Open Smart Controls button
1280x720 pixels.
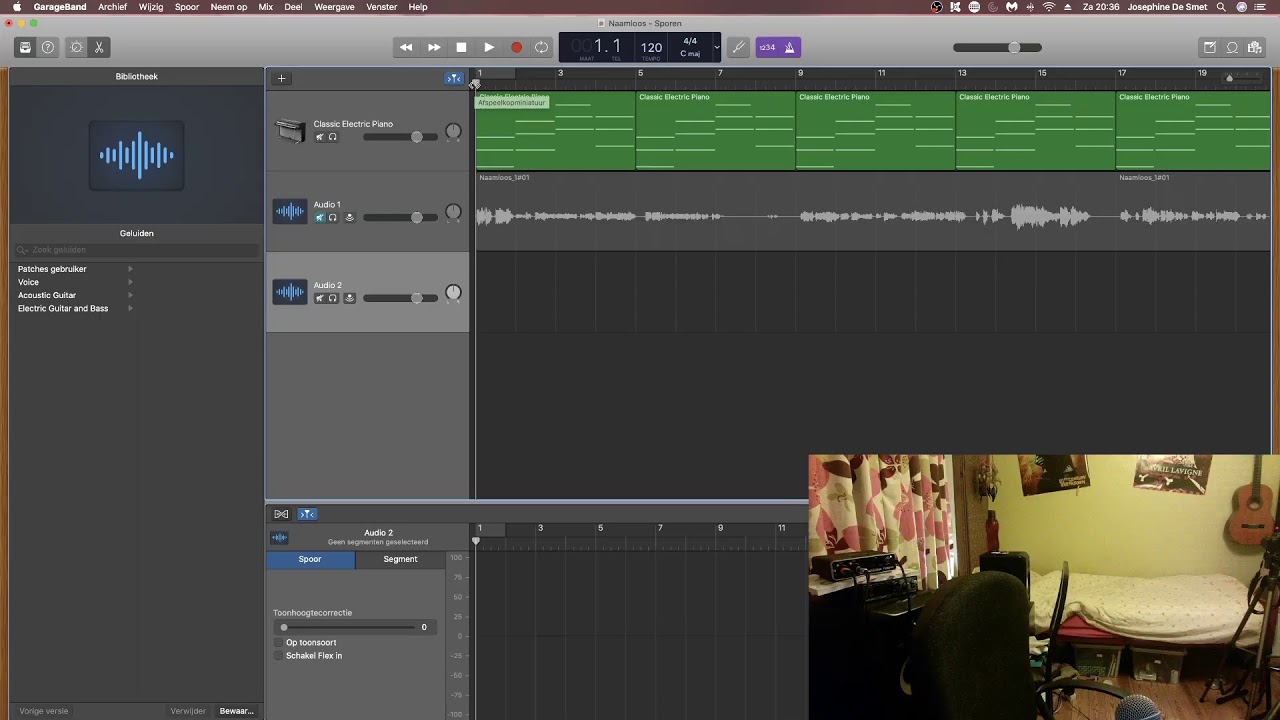pyautogui.click(x=77, y=47)
